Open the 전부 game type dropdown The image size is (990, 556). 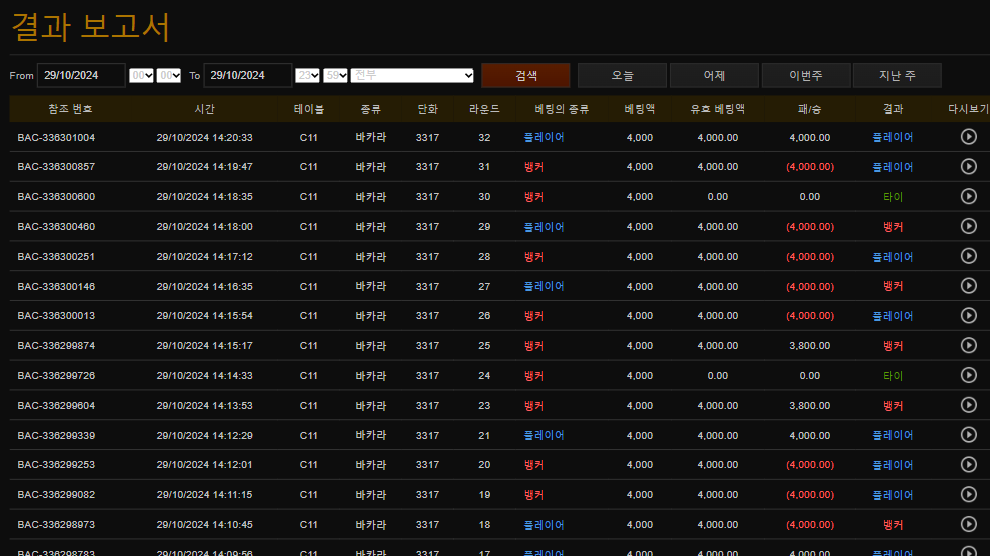click(x=412, y=76)
